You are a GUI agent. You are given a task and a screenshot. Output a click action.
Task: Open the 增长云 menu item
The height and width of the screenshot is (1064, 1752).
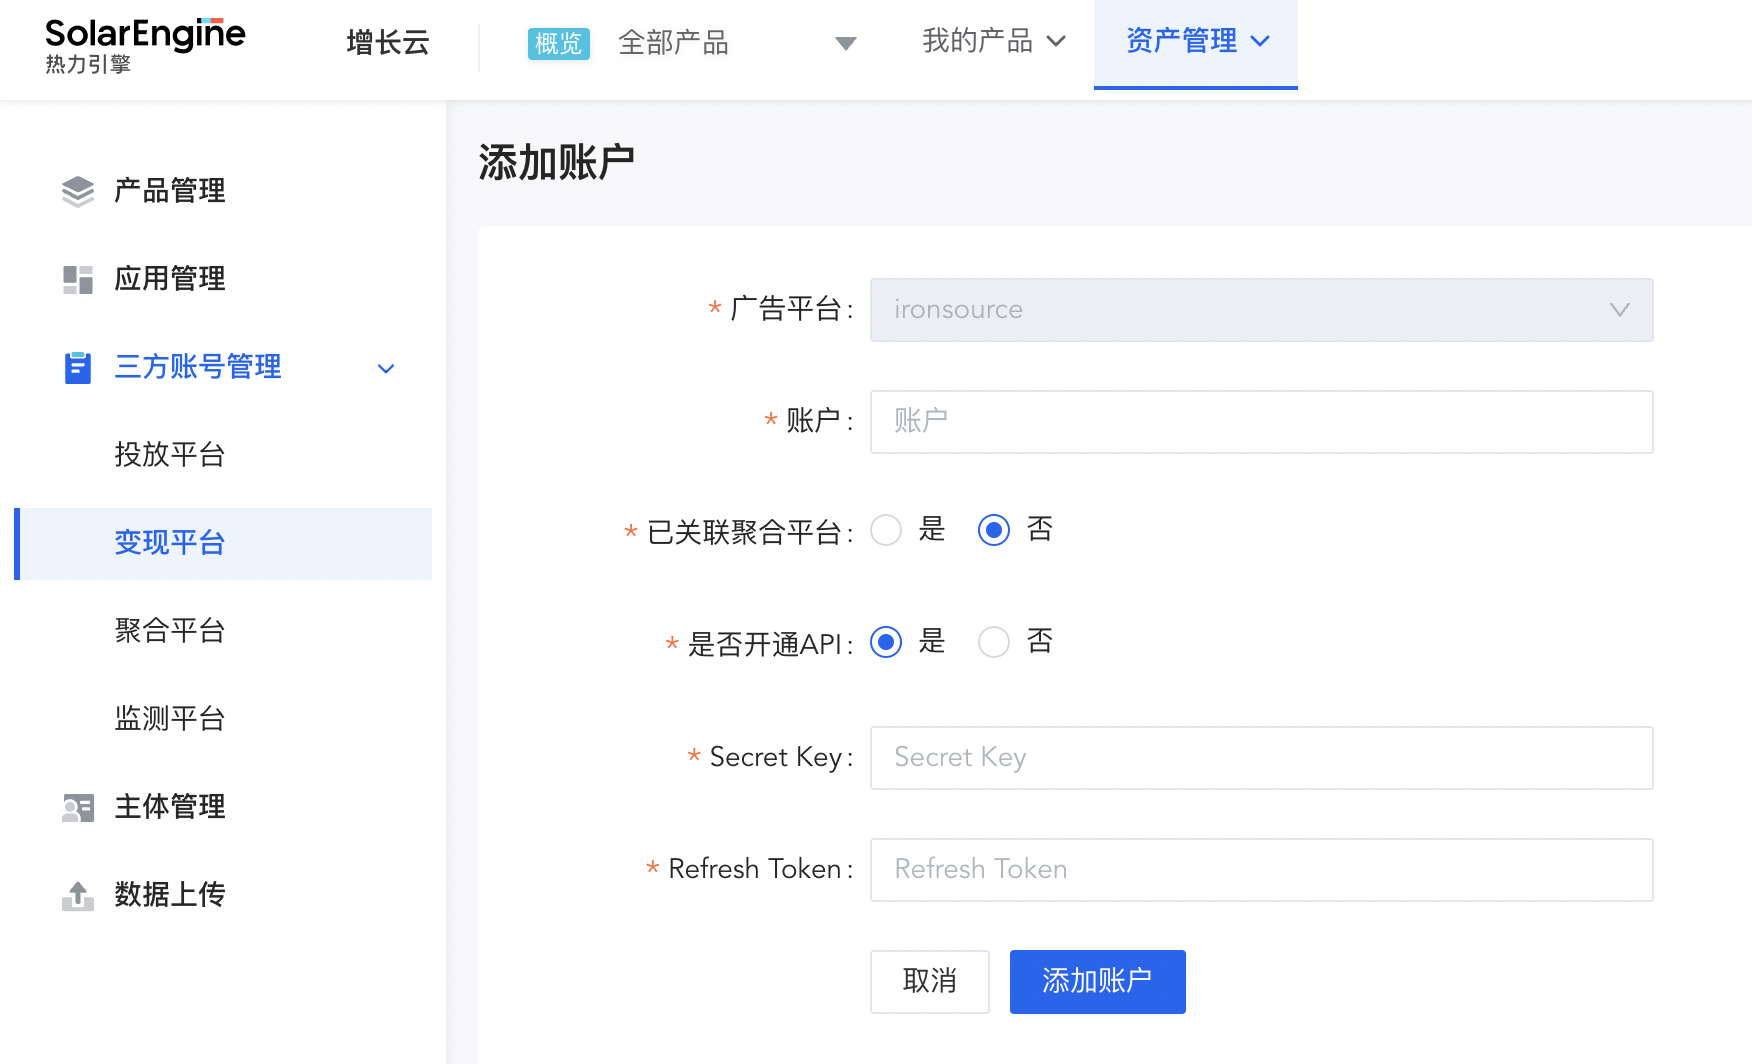(388, 44)
